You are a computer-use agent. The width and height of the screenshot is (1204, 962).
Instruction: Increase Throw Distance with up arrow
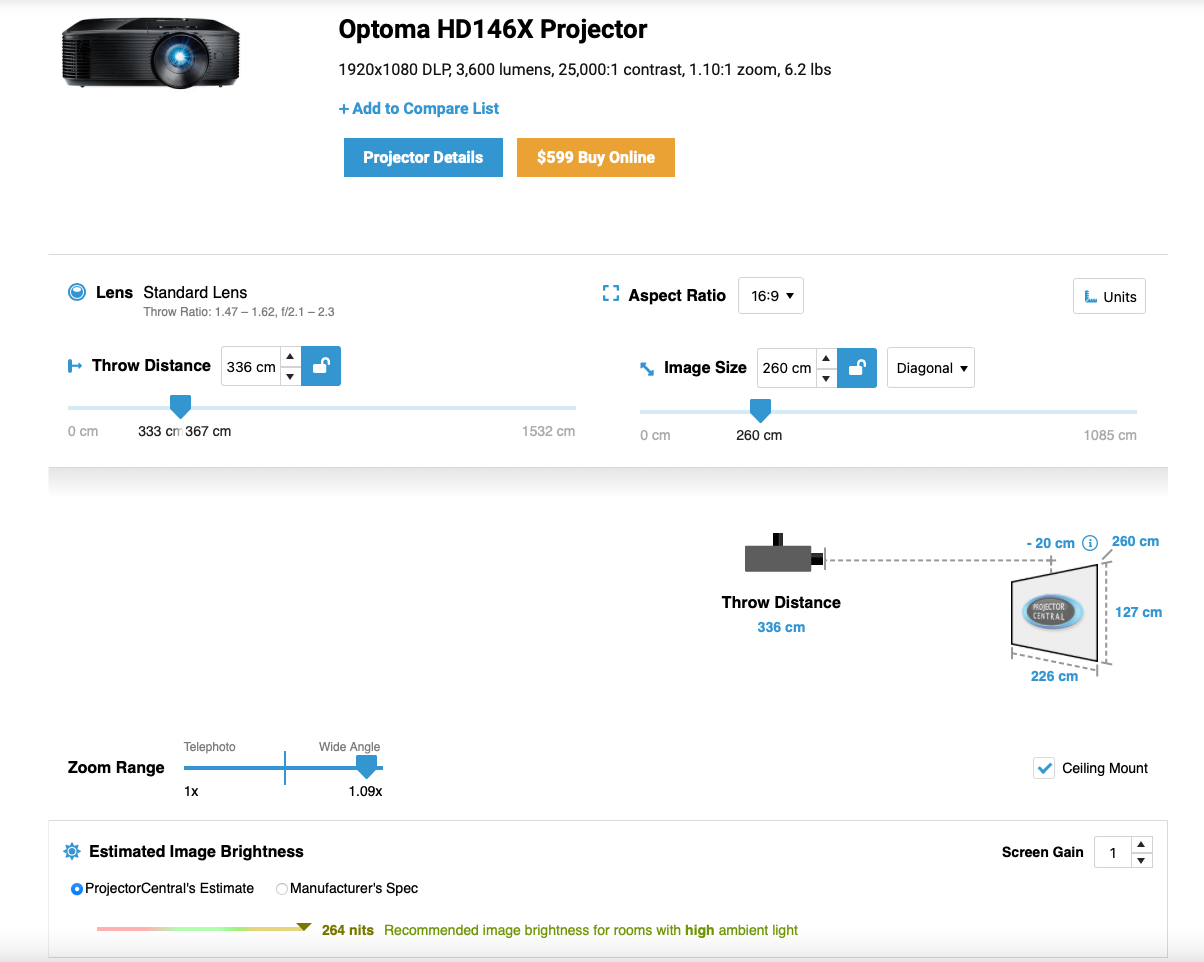290,356
